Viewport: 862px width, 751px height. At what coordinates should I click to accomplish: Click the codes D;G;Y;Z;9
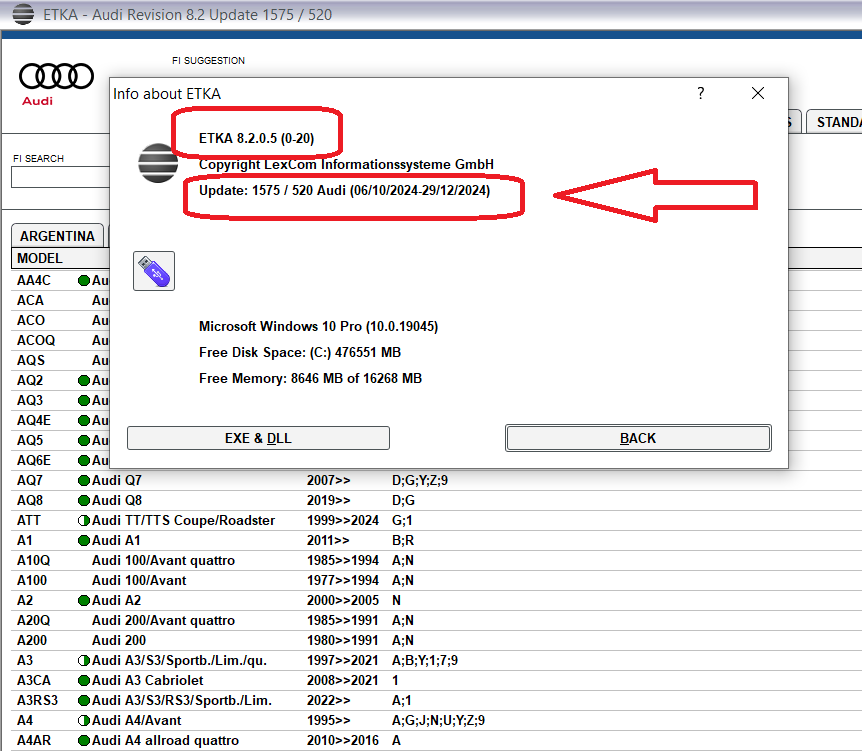click(x=420, y=481)
